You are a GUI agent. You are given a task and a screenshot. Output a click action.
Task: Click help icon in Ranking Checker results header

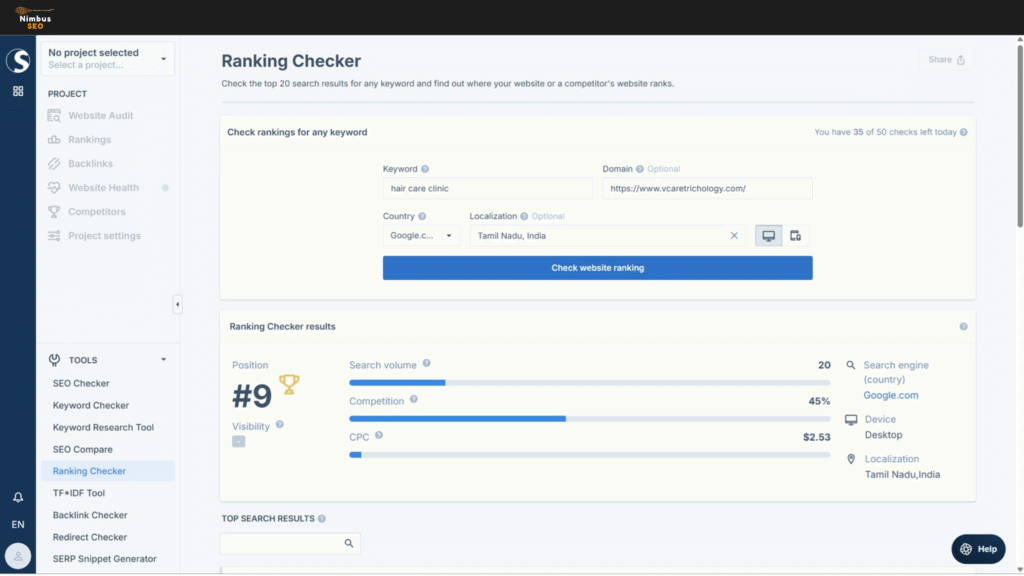coord(963,327)
